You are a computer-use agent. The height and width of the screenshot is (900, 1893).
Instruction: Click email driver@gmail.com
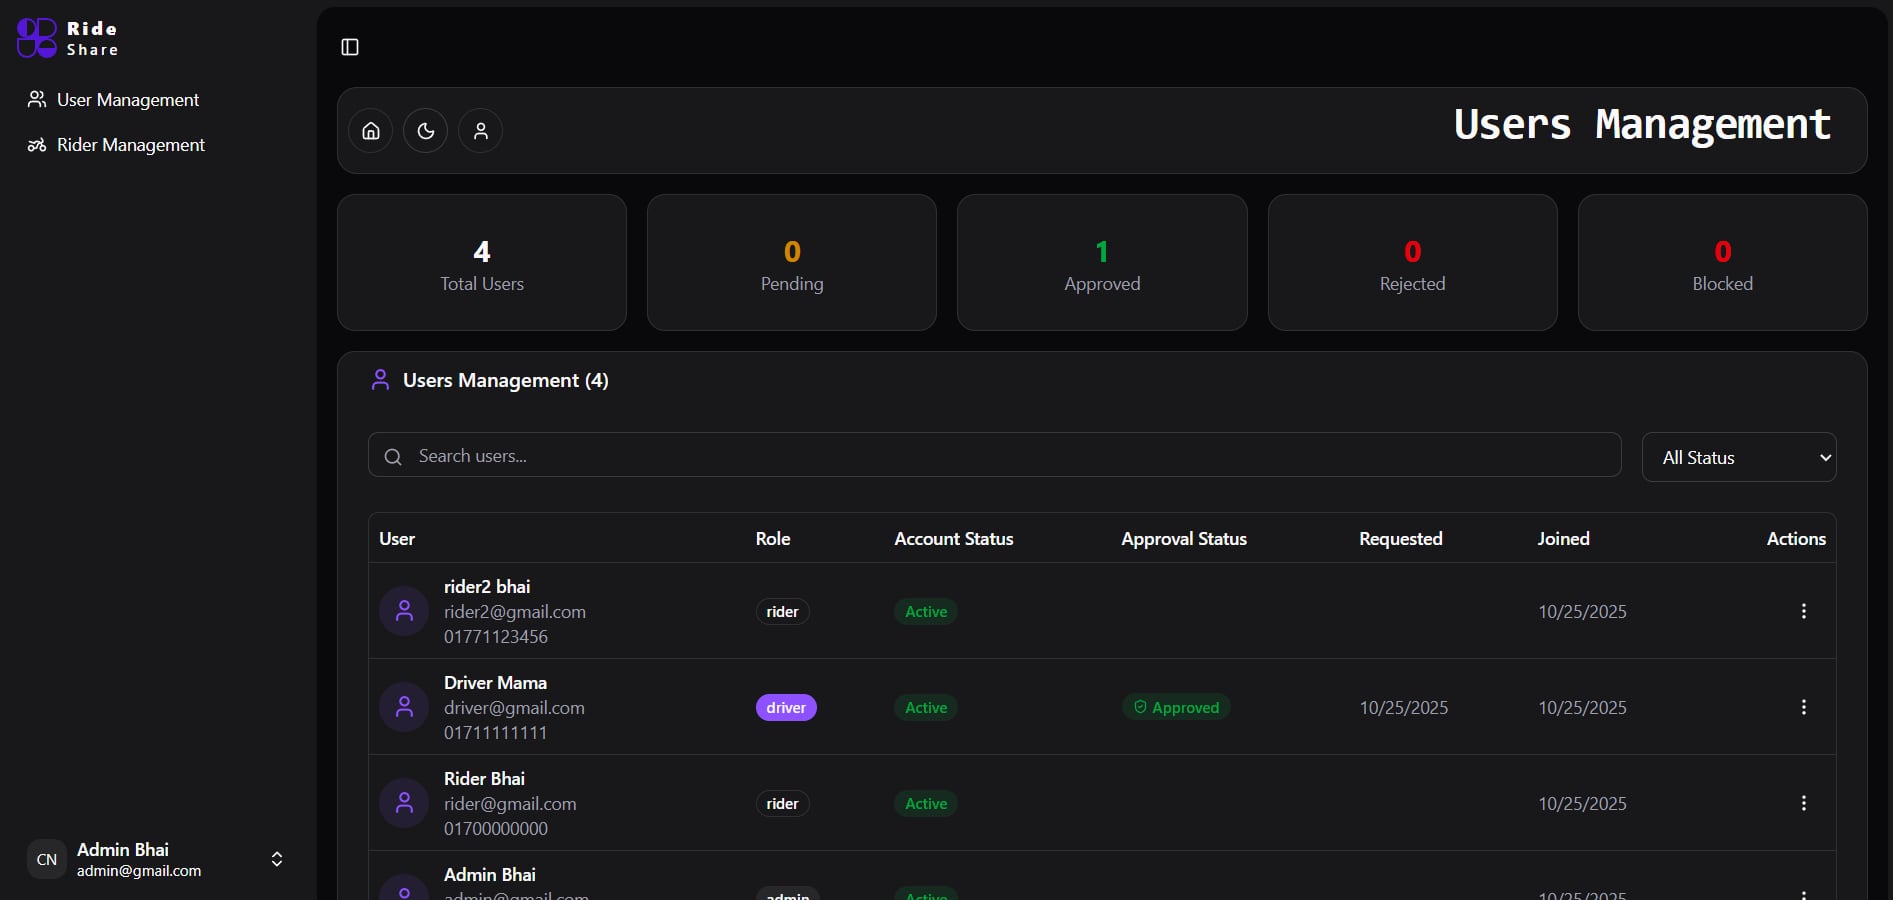514,708
